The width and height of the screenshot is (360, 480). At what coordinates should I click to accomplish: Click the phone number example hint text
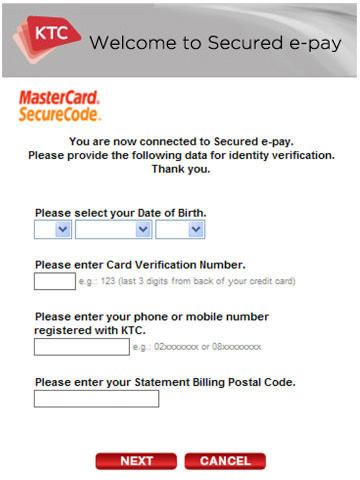click(x=197, y=347)
